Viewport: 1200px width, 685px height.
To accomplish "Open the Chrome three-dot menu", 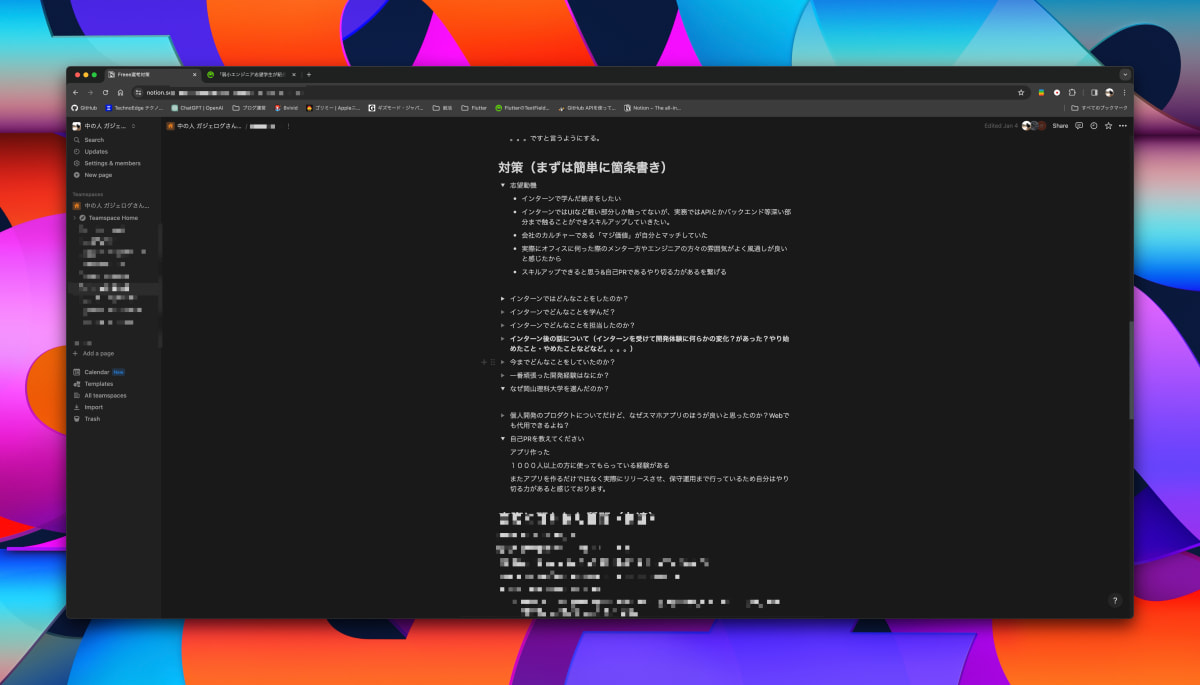I will tap(1124, 92).
